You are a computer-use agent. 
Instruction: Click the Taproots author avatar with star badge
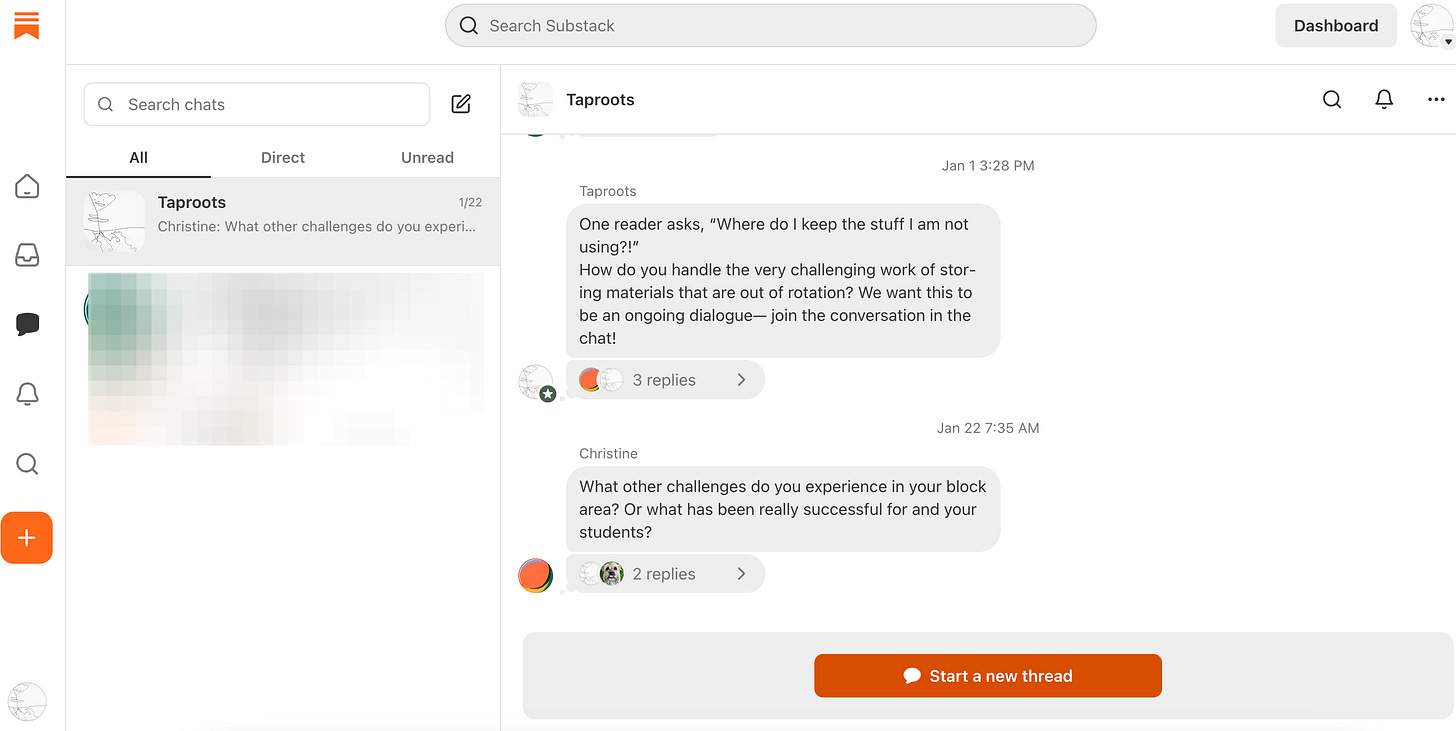tap(537, 382)
